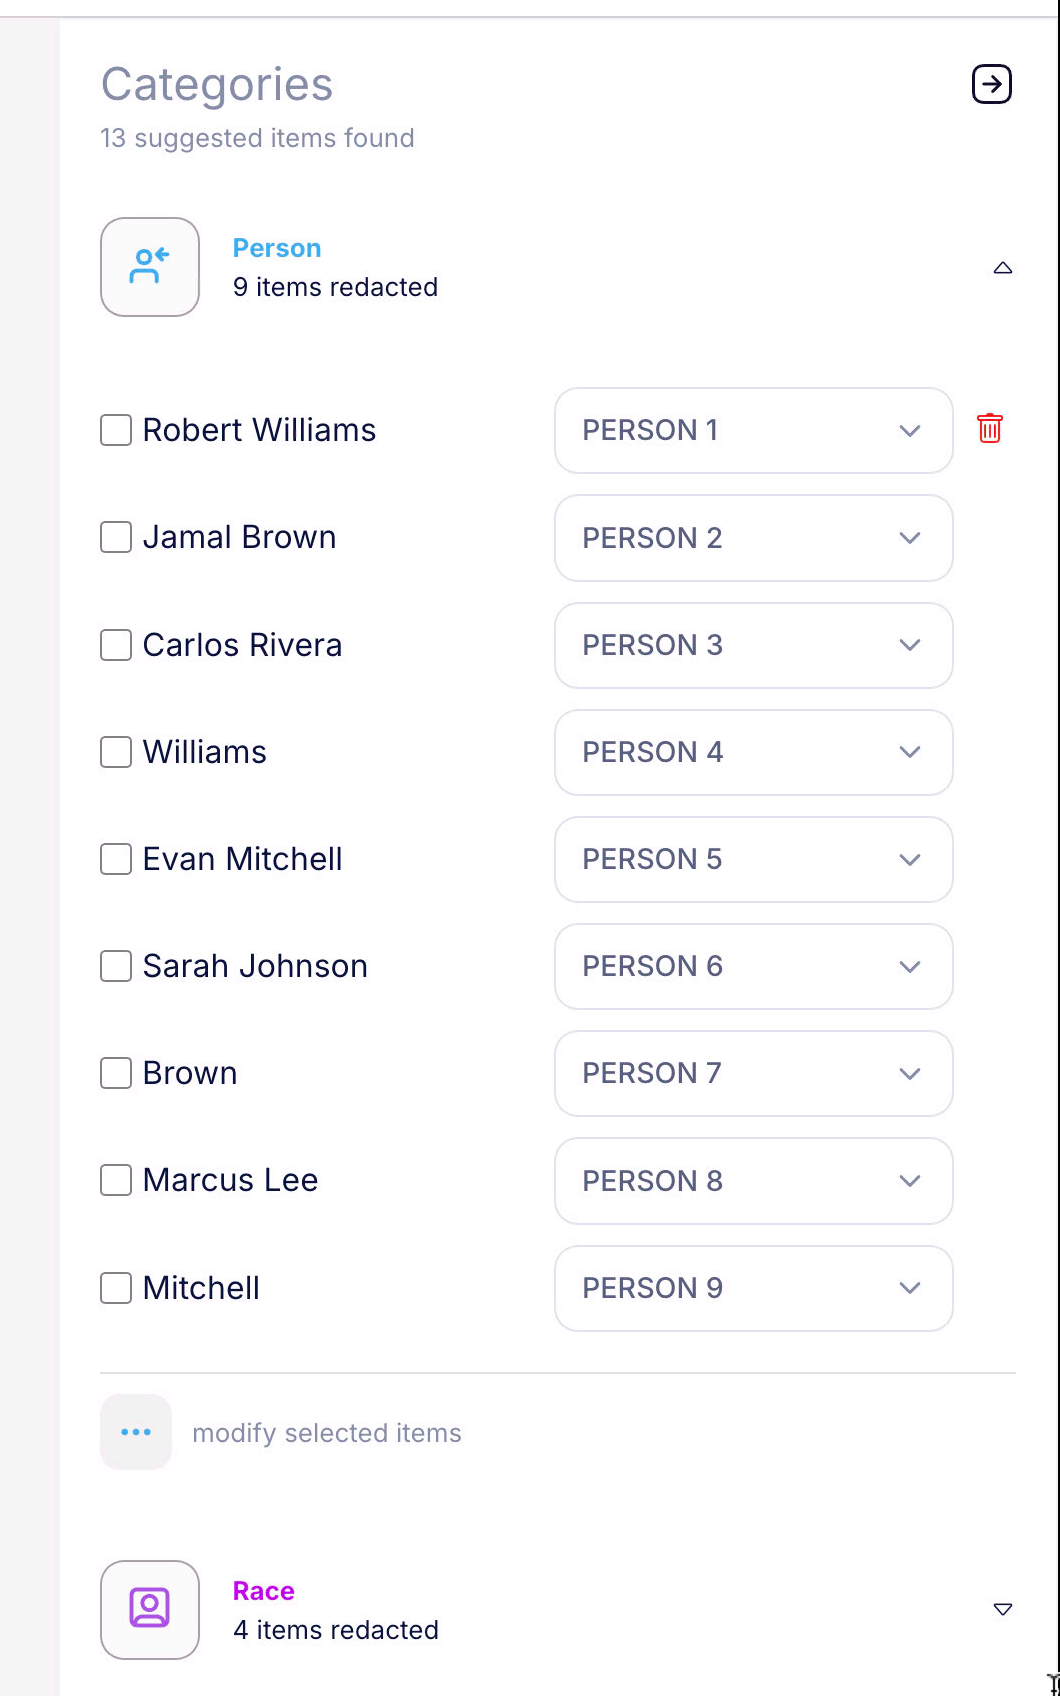Enable the Sarah Johnson checkbox

point(116,966)
